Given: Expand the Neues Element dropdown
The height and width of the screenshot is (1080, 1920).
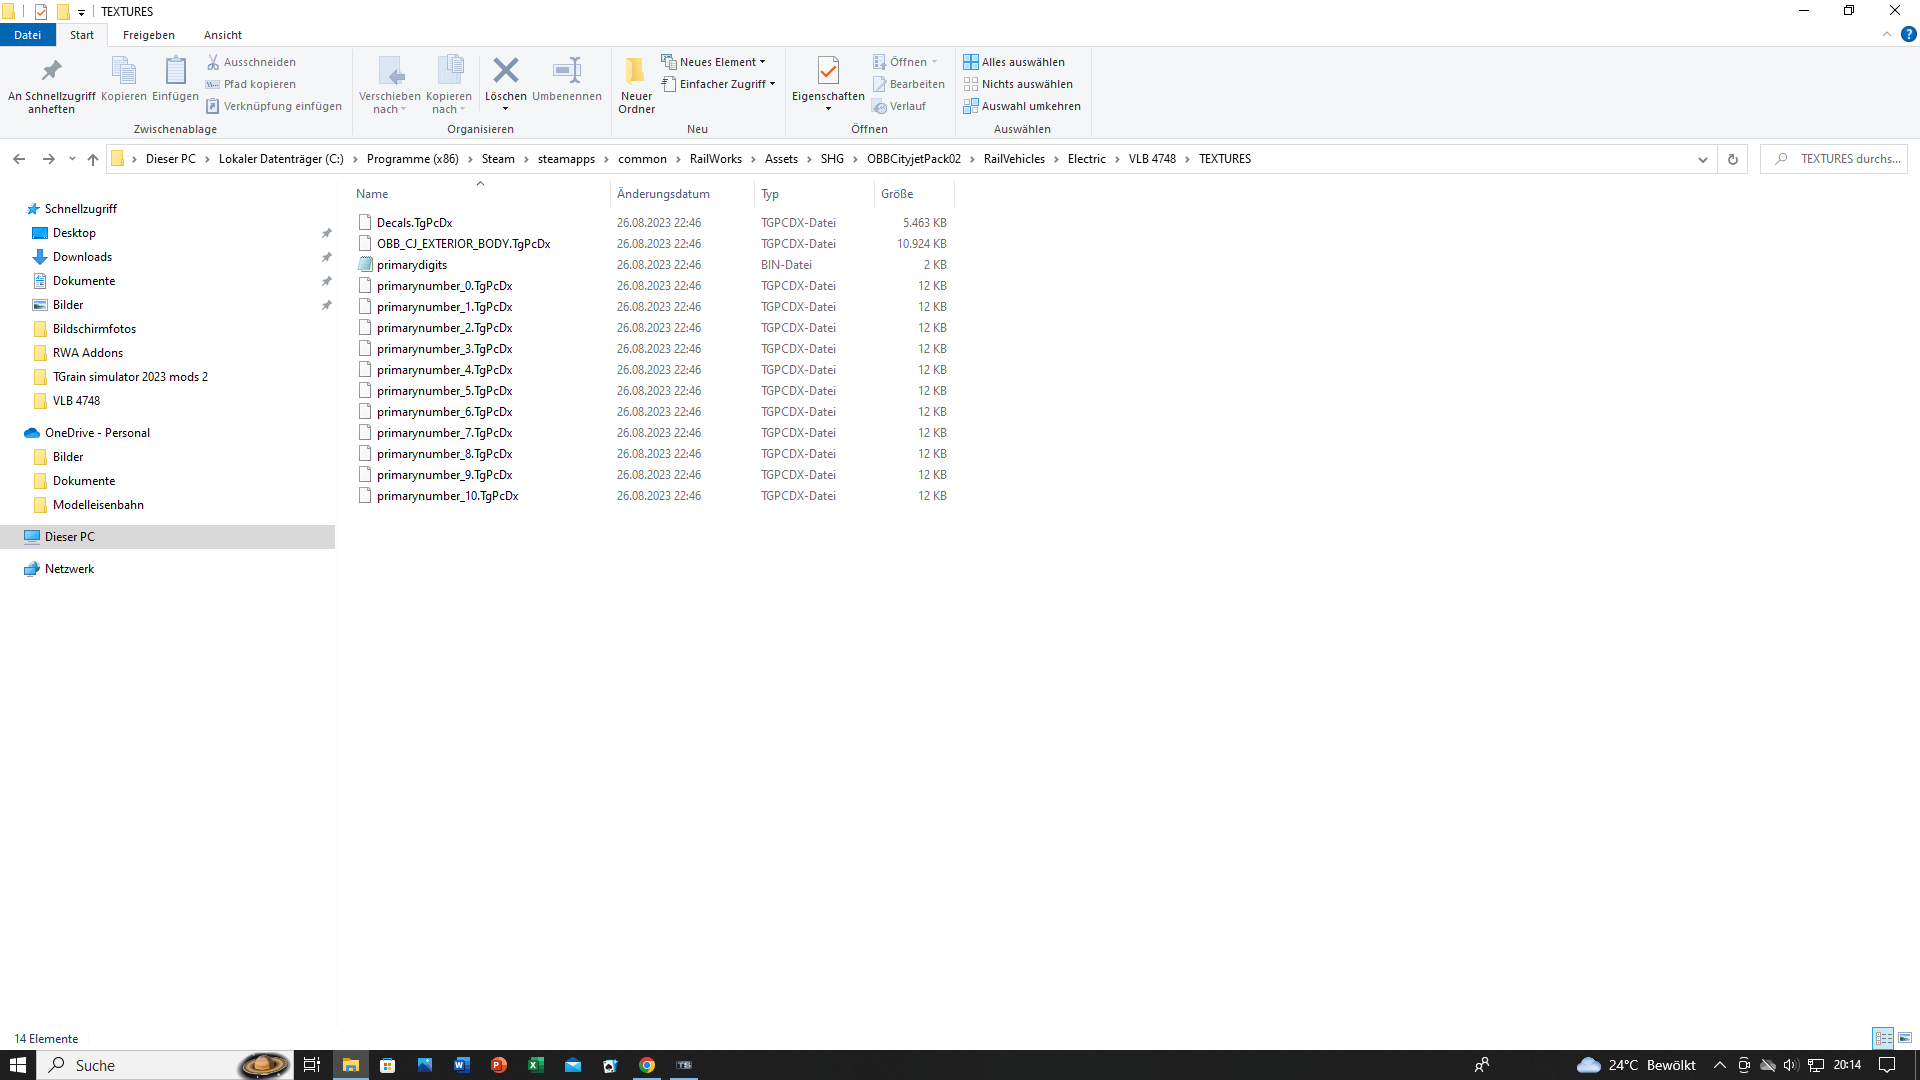Looking at the screenshot, I should point(714,62).
